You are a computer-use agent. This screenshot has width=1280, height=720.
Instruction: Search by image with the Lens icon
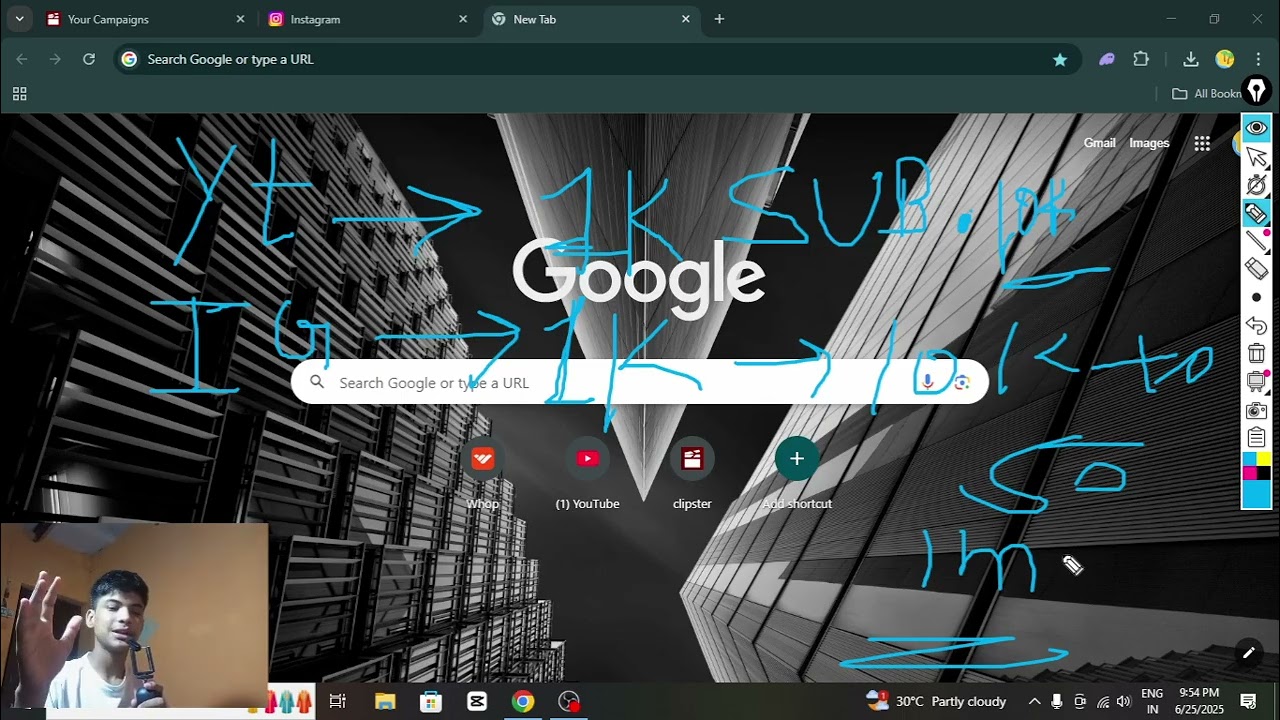point(962,382)
